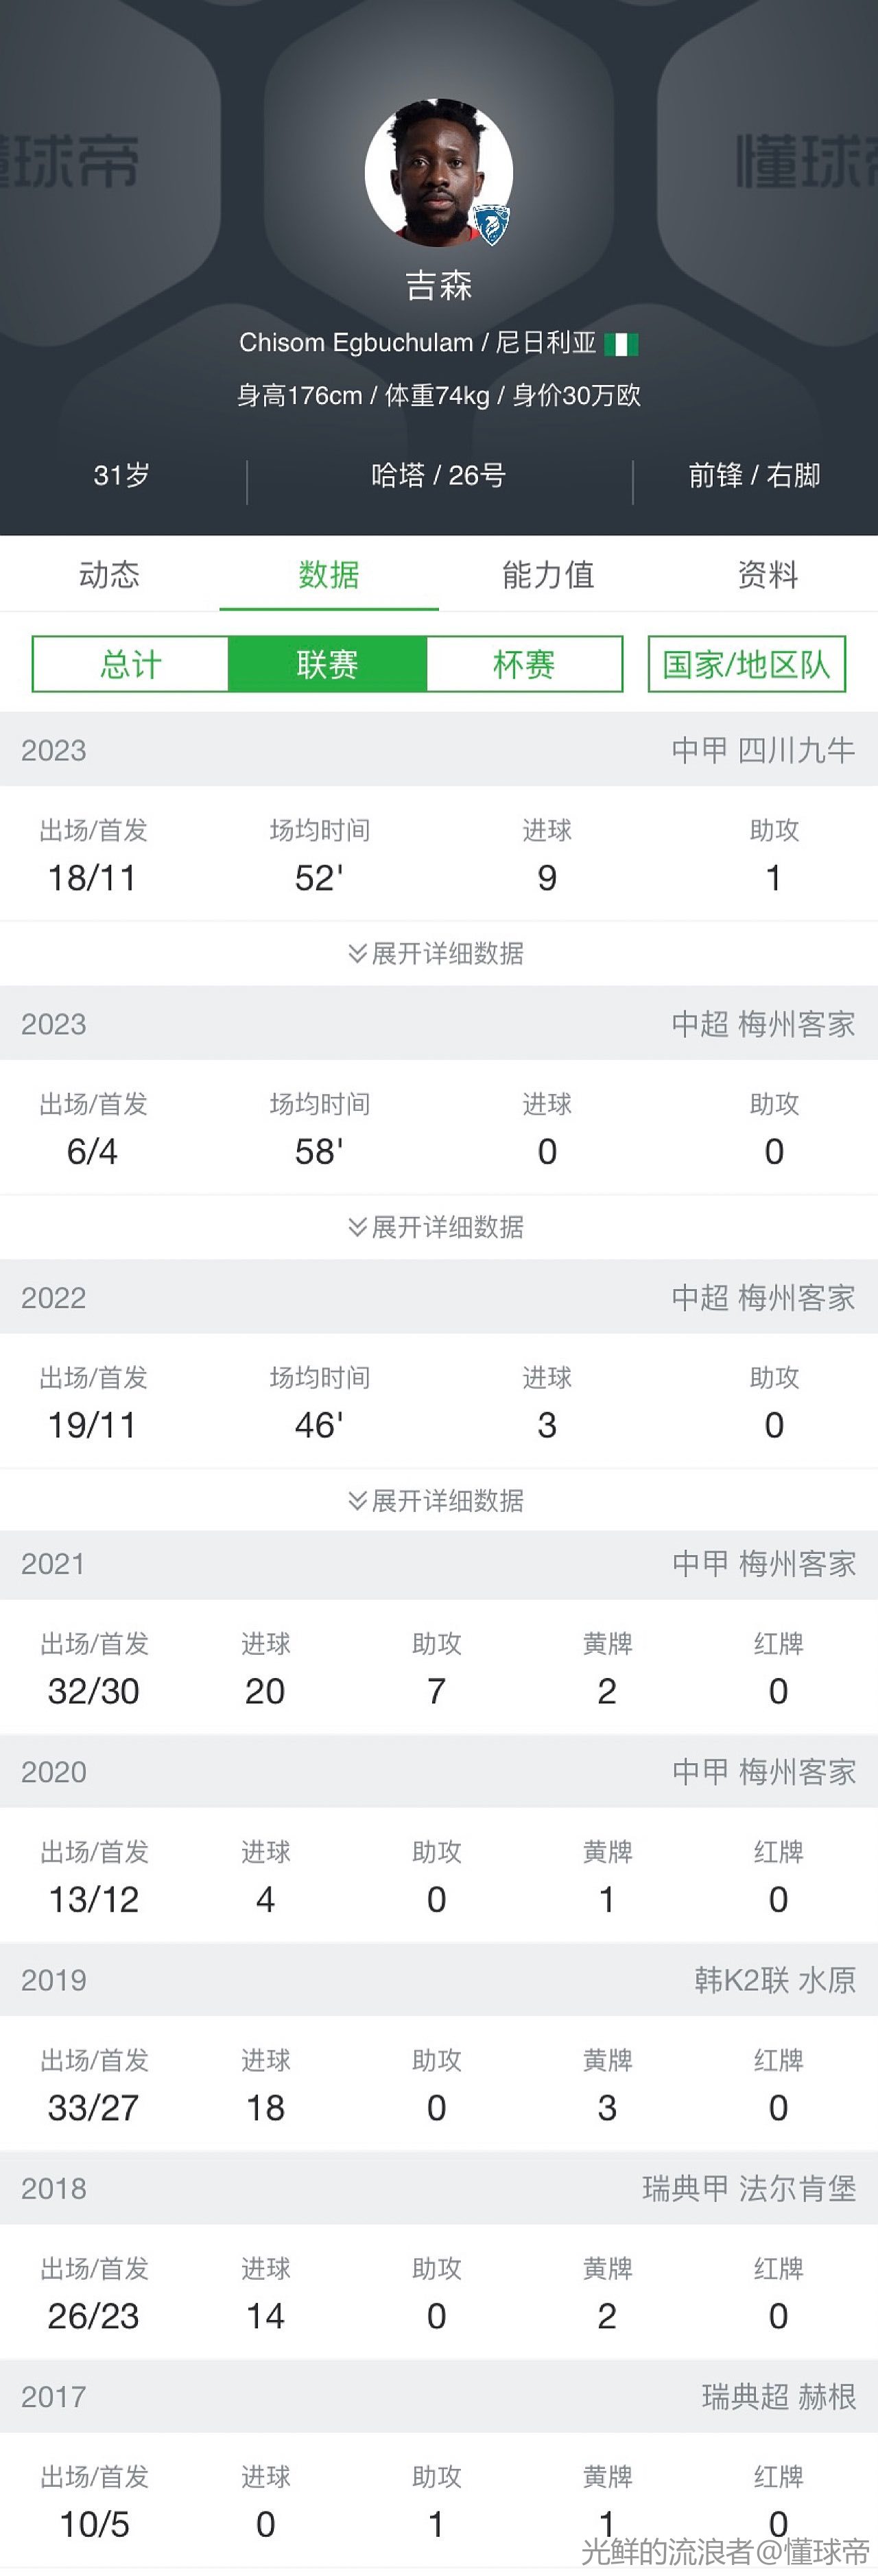This screenshot has height=2576, width=878.
Task: Open 中甲 四川九牛 team link
Action: point(763,750)
